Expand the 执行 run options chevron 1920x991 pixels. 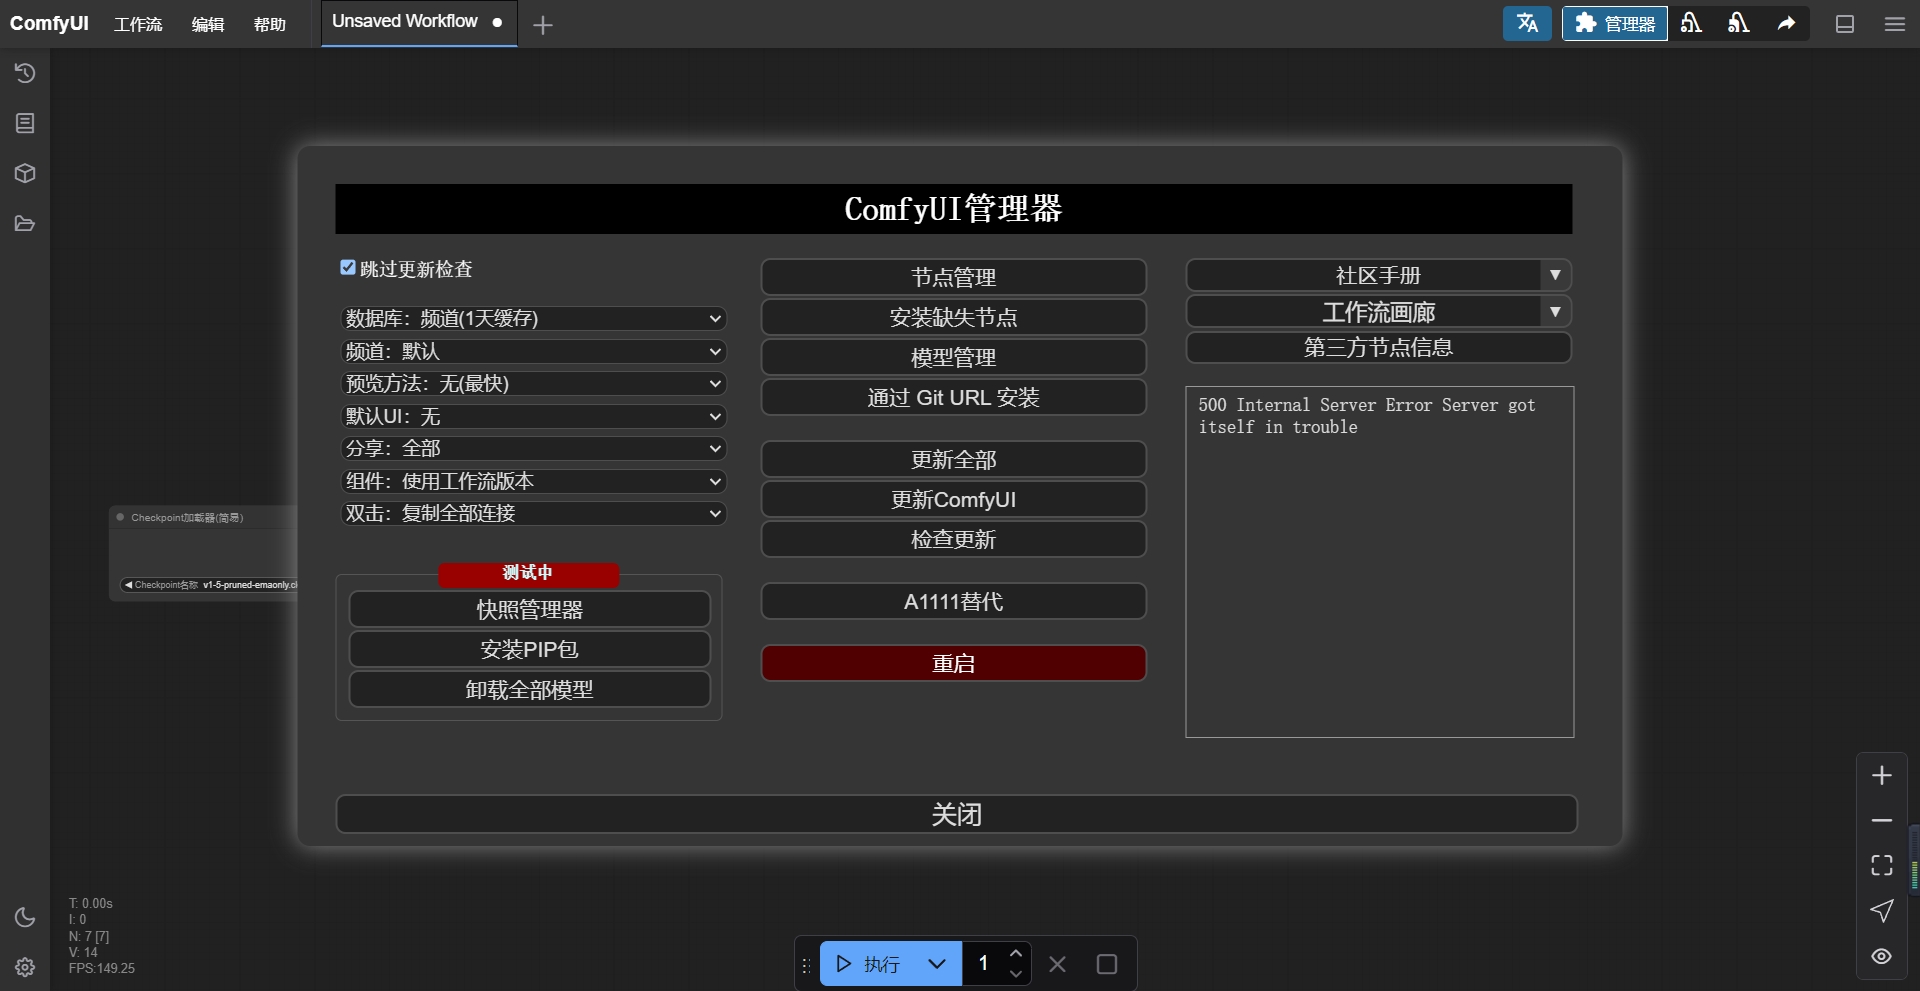tap(937, 964)
